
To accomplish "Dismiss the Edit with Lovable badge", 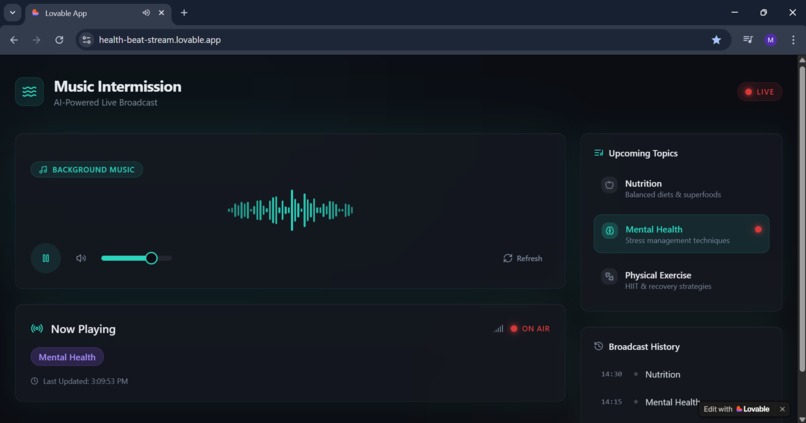I will point(782,409).
